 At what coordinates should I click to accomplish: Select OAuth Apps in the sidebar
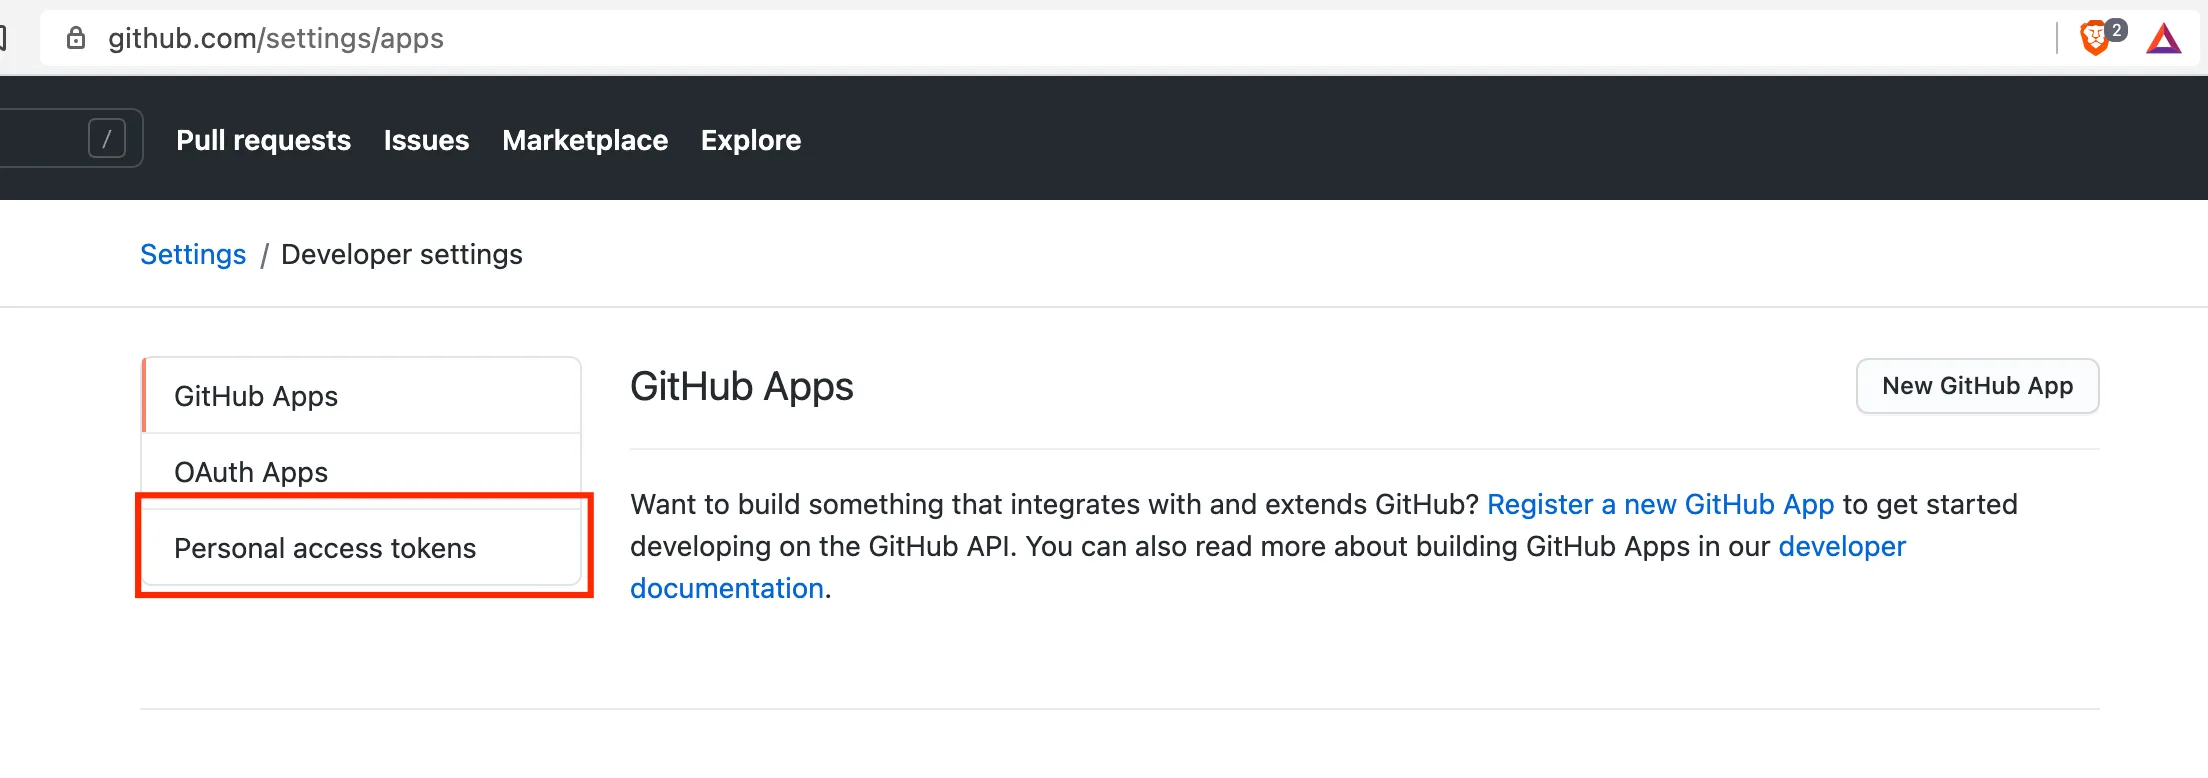tap(362, 471)
